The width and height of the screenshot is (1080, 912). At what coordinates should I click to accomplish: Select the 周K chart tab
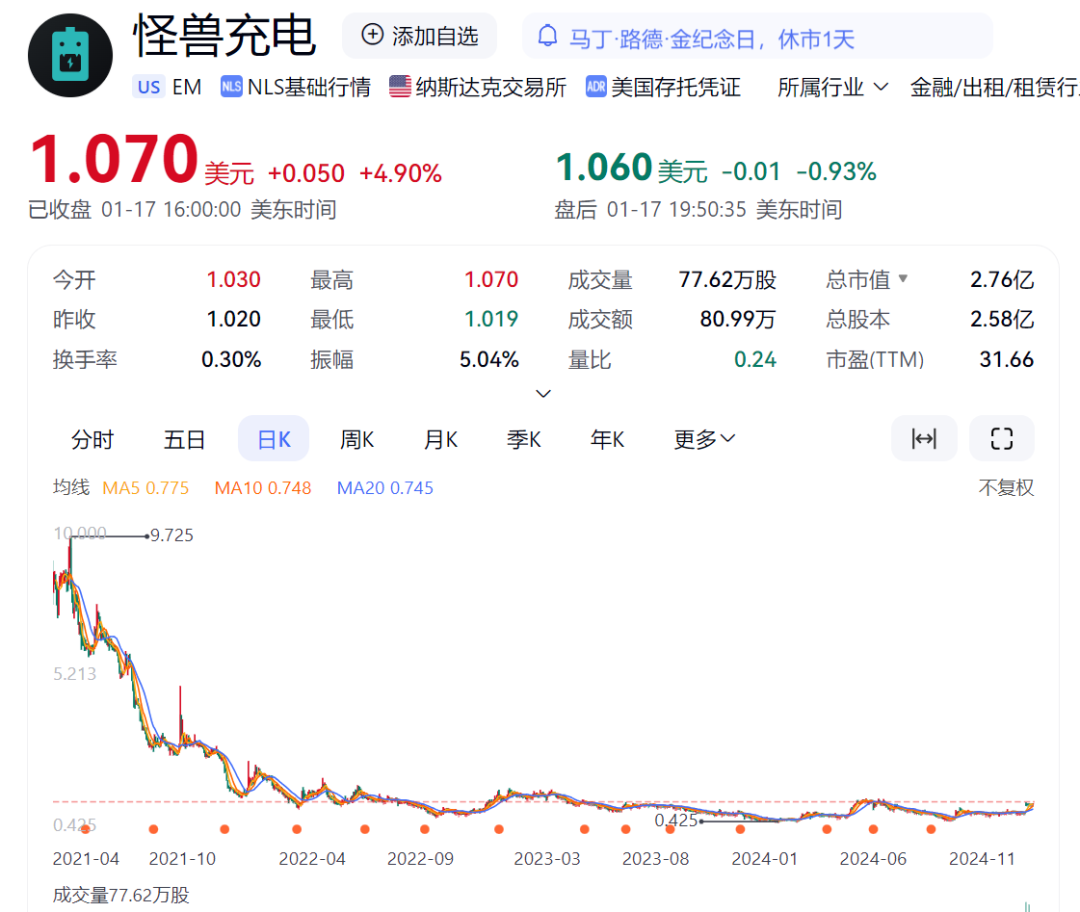tap(356, 439)
